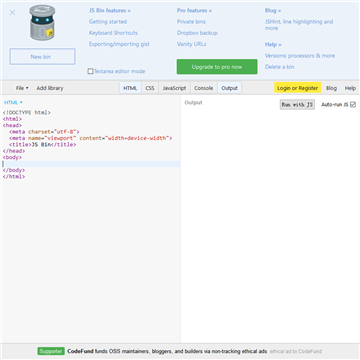Toggle the Output panel tab
This screenshot has width=360, height=360.
[229, 88]
